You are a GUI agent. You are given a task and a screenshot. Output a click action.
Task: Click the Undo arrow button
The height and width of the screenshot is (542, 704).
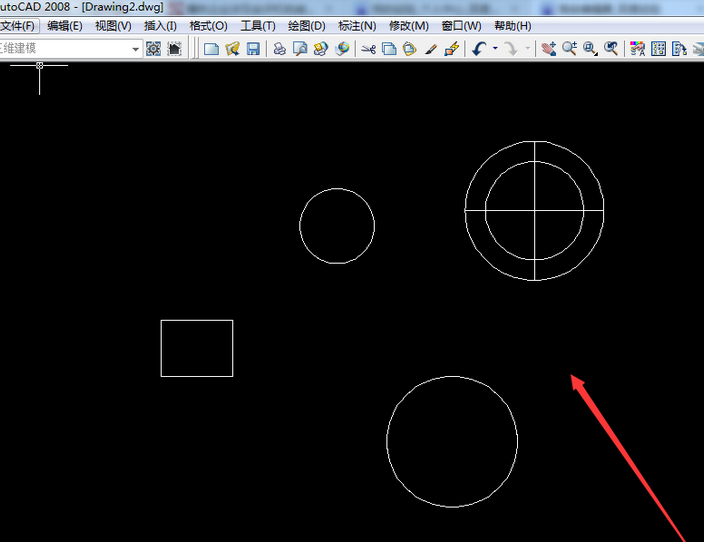[478, 48]
